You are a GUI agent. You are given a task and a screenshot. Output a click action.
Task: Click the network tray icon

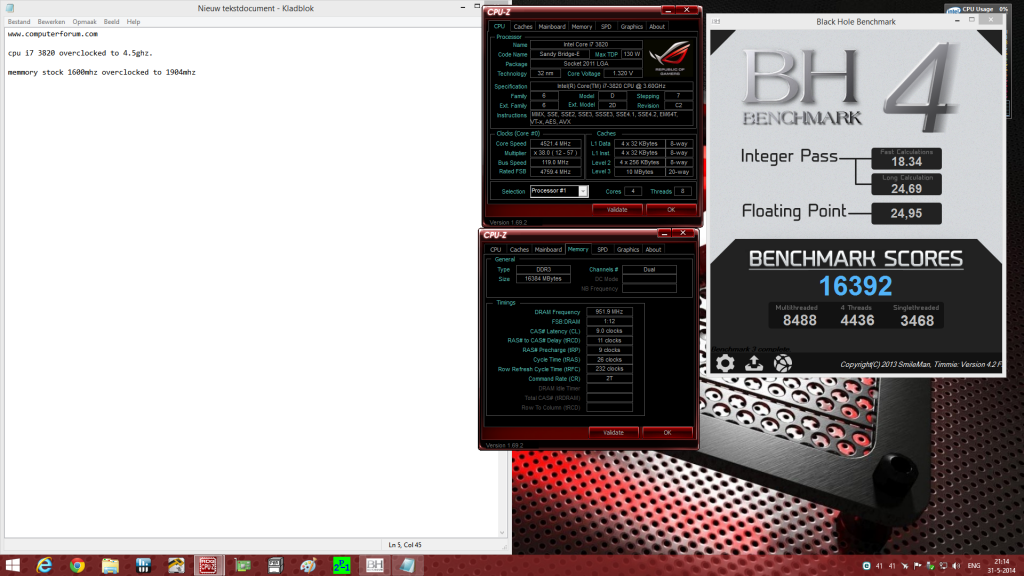[x=943, y=566]
